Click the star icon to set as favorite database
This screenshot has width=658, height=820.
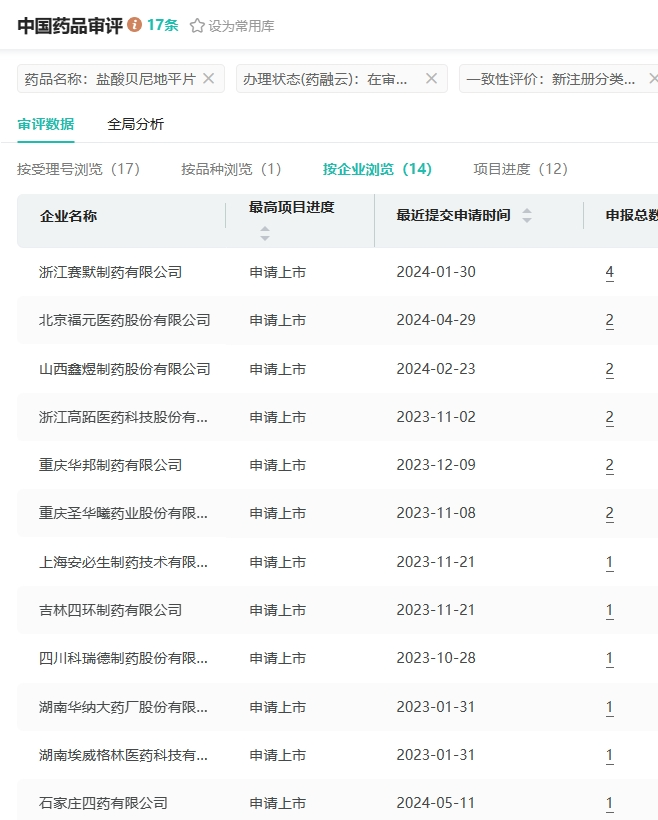(197, 26)
